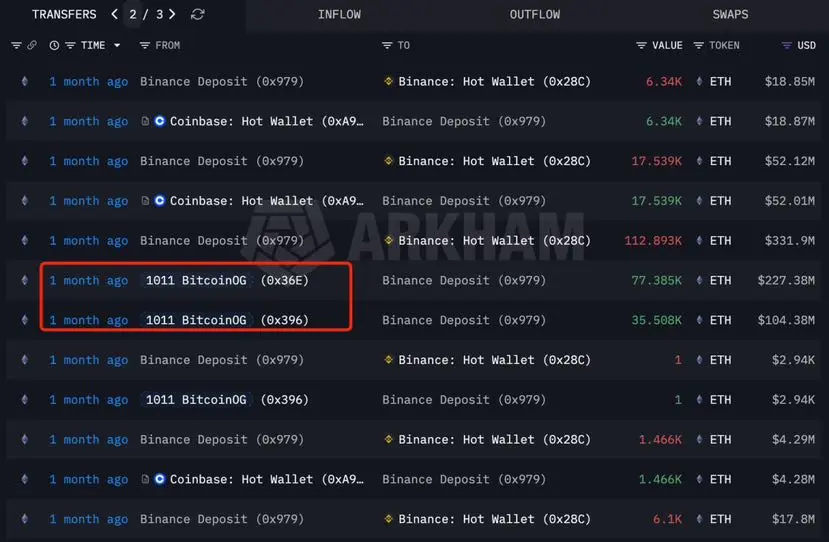Expand the TIME sort dropdown arrow
Image resolution: width=829 pixels, height=542 pixels.
117,45
